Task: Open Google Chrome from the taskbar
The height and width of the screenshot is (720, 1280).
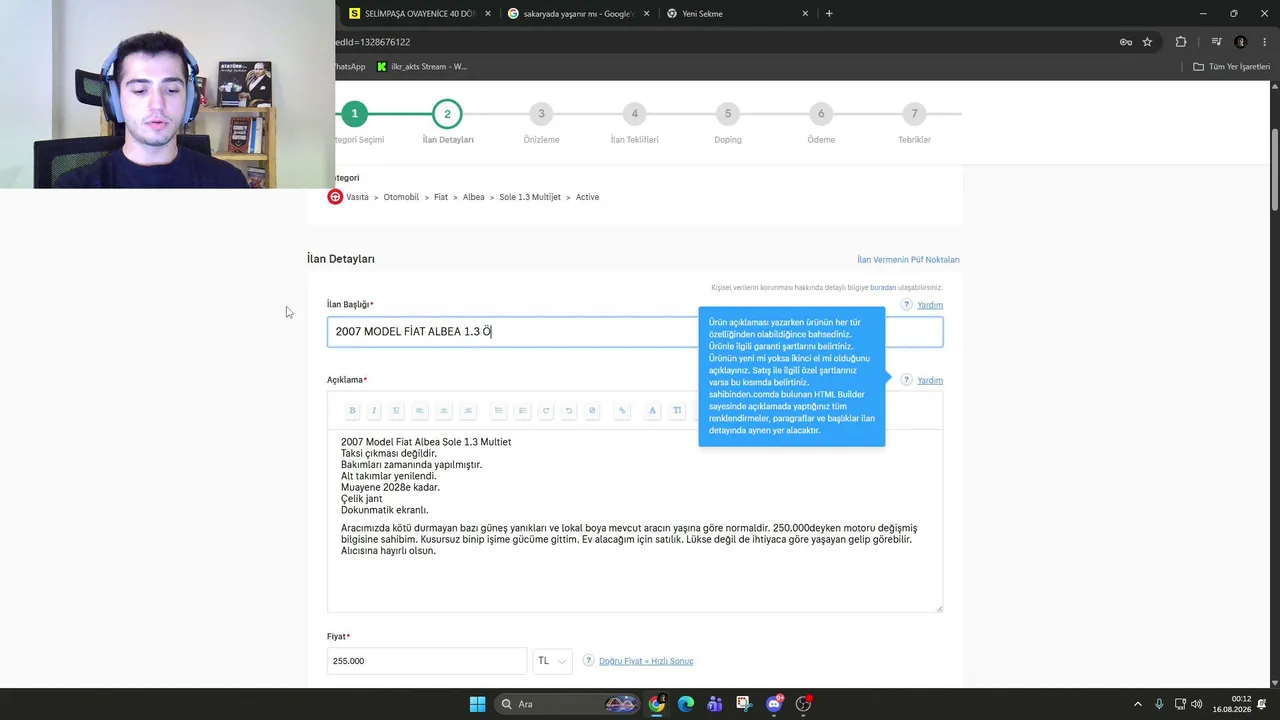Action: [x=656, y=704]
